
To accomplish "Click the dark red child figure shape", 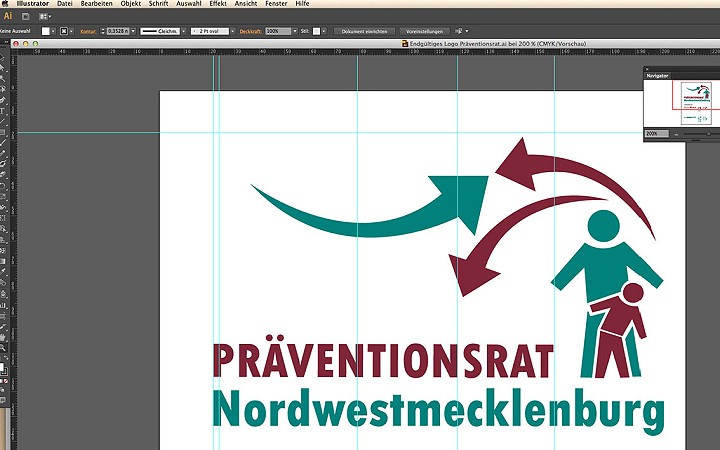I will click(x=618, y=332).
